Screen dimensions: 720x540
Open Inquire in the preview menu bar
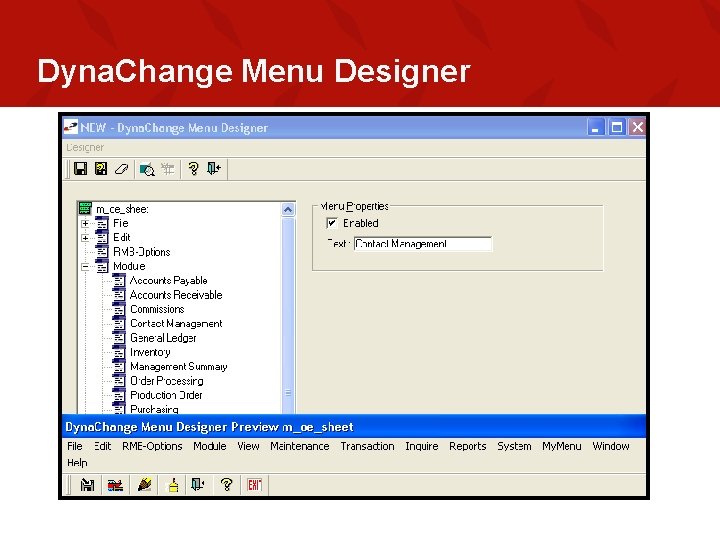(422, 446)
